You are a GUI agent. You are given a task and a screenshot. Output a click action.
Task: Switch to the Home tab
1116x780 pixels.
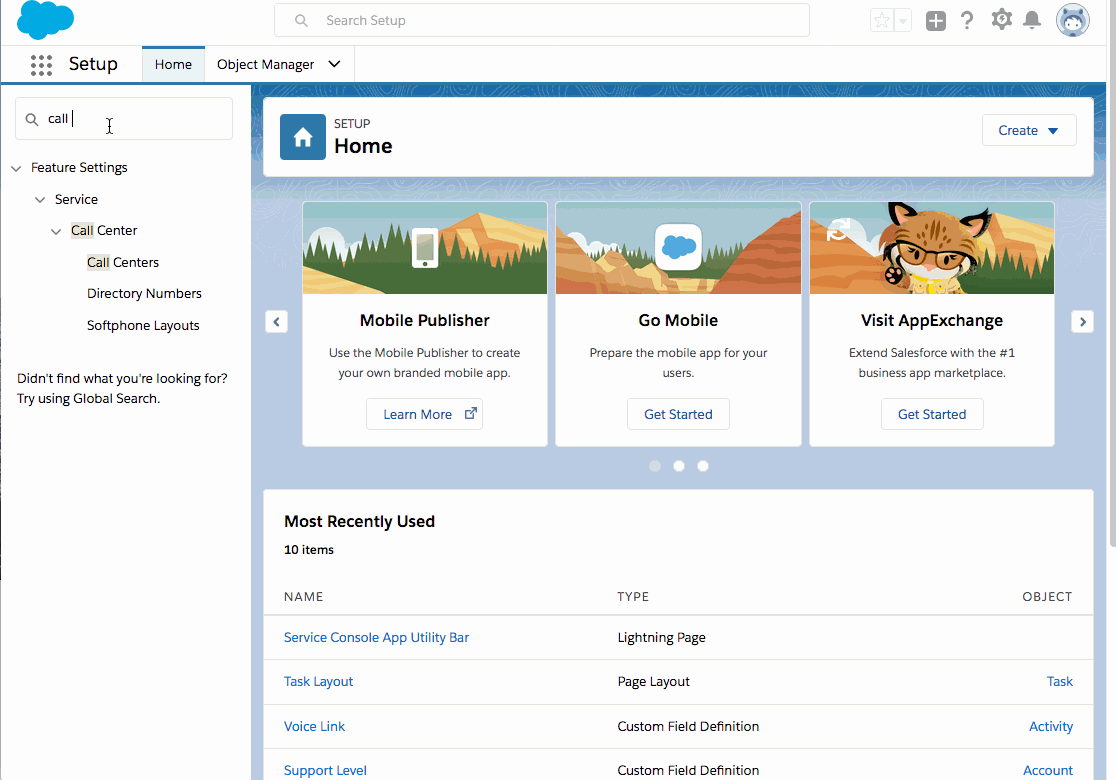click(x=173, y=64)
